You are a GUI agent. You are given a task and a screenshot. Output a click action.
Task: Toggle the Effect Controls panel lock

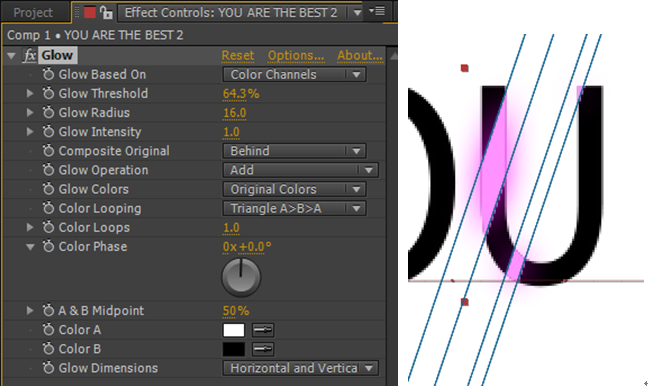click(106, 12)
